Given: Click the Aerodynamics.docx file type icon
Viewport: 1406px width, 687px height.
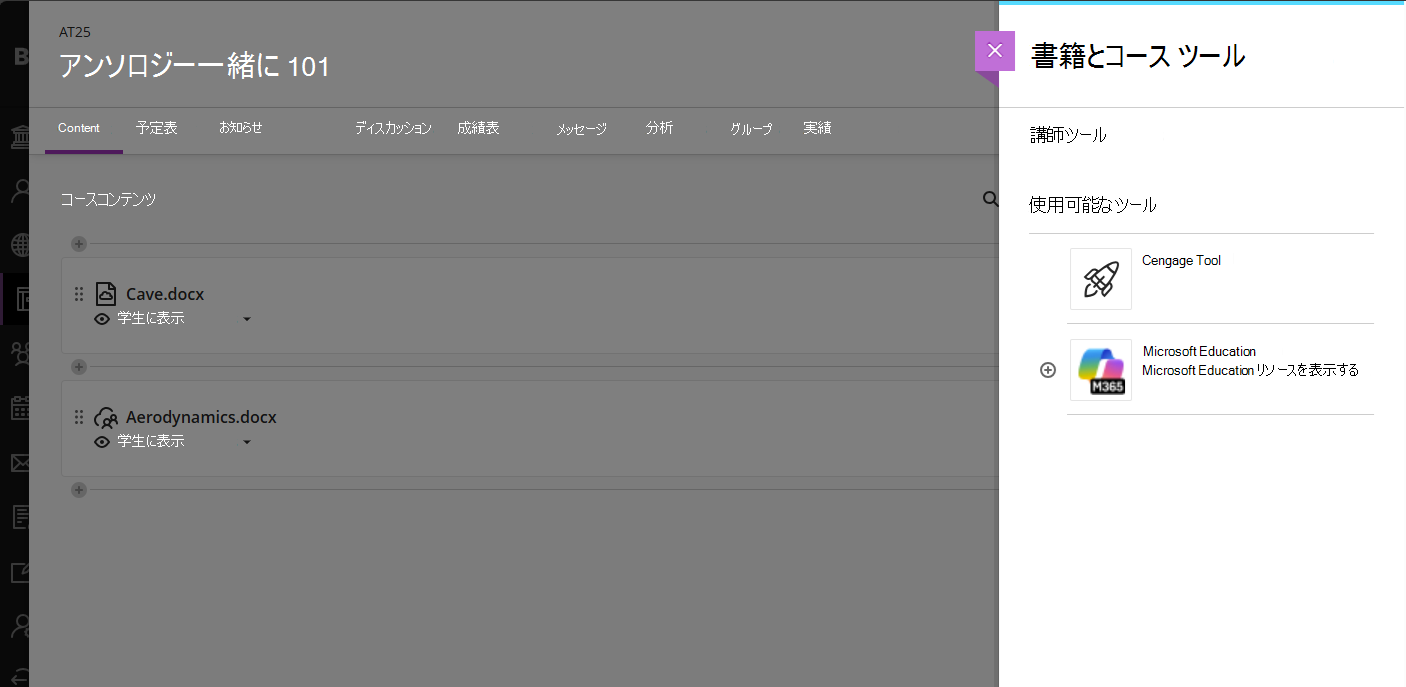Looking at the screenshot, I should [106, 417].
